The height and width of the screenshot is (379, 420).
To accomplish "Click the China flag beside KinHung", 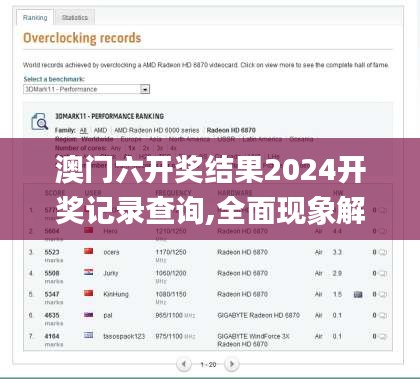I will (x=89, y=293).
